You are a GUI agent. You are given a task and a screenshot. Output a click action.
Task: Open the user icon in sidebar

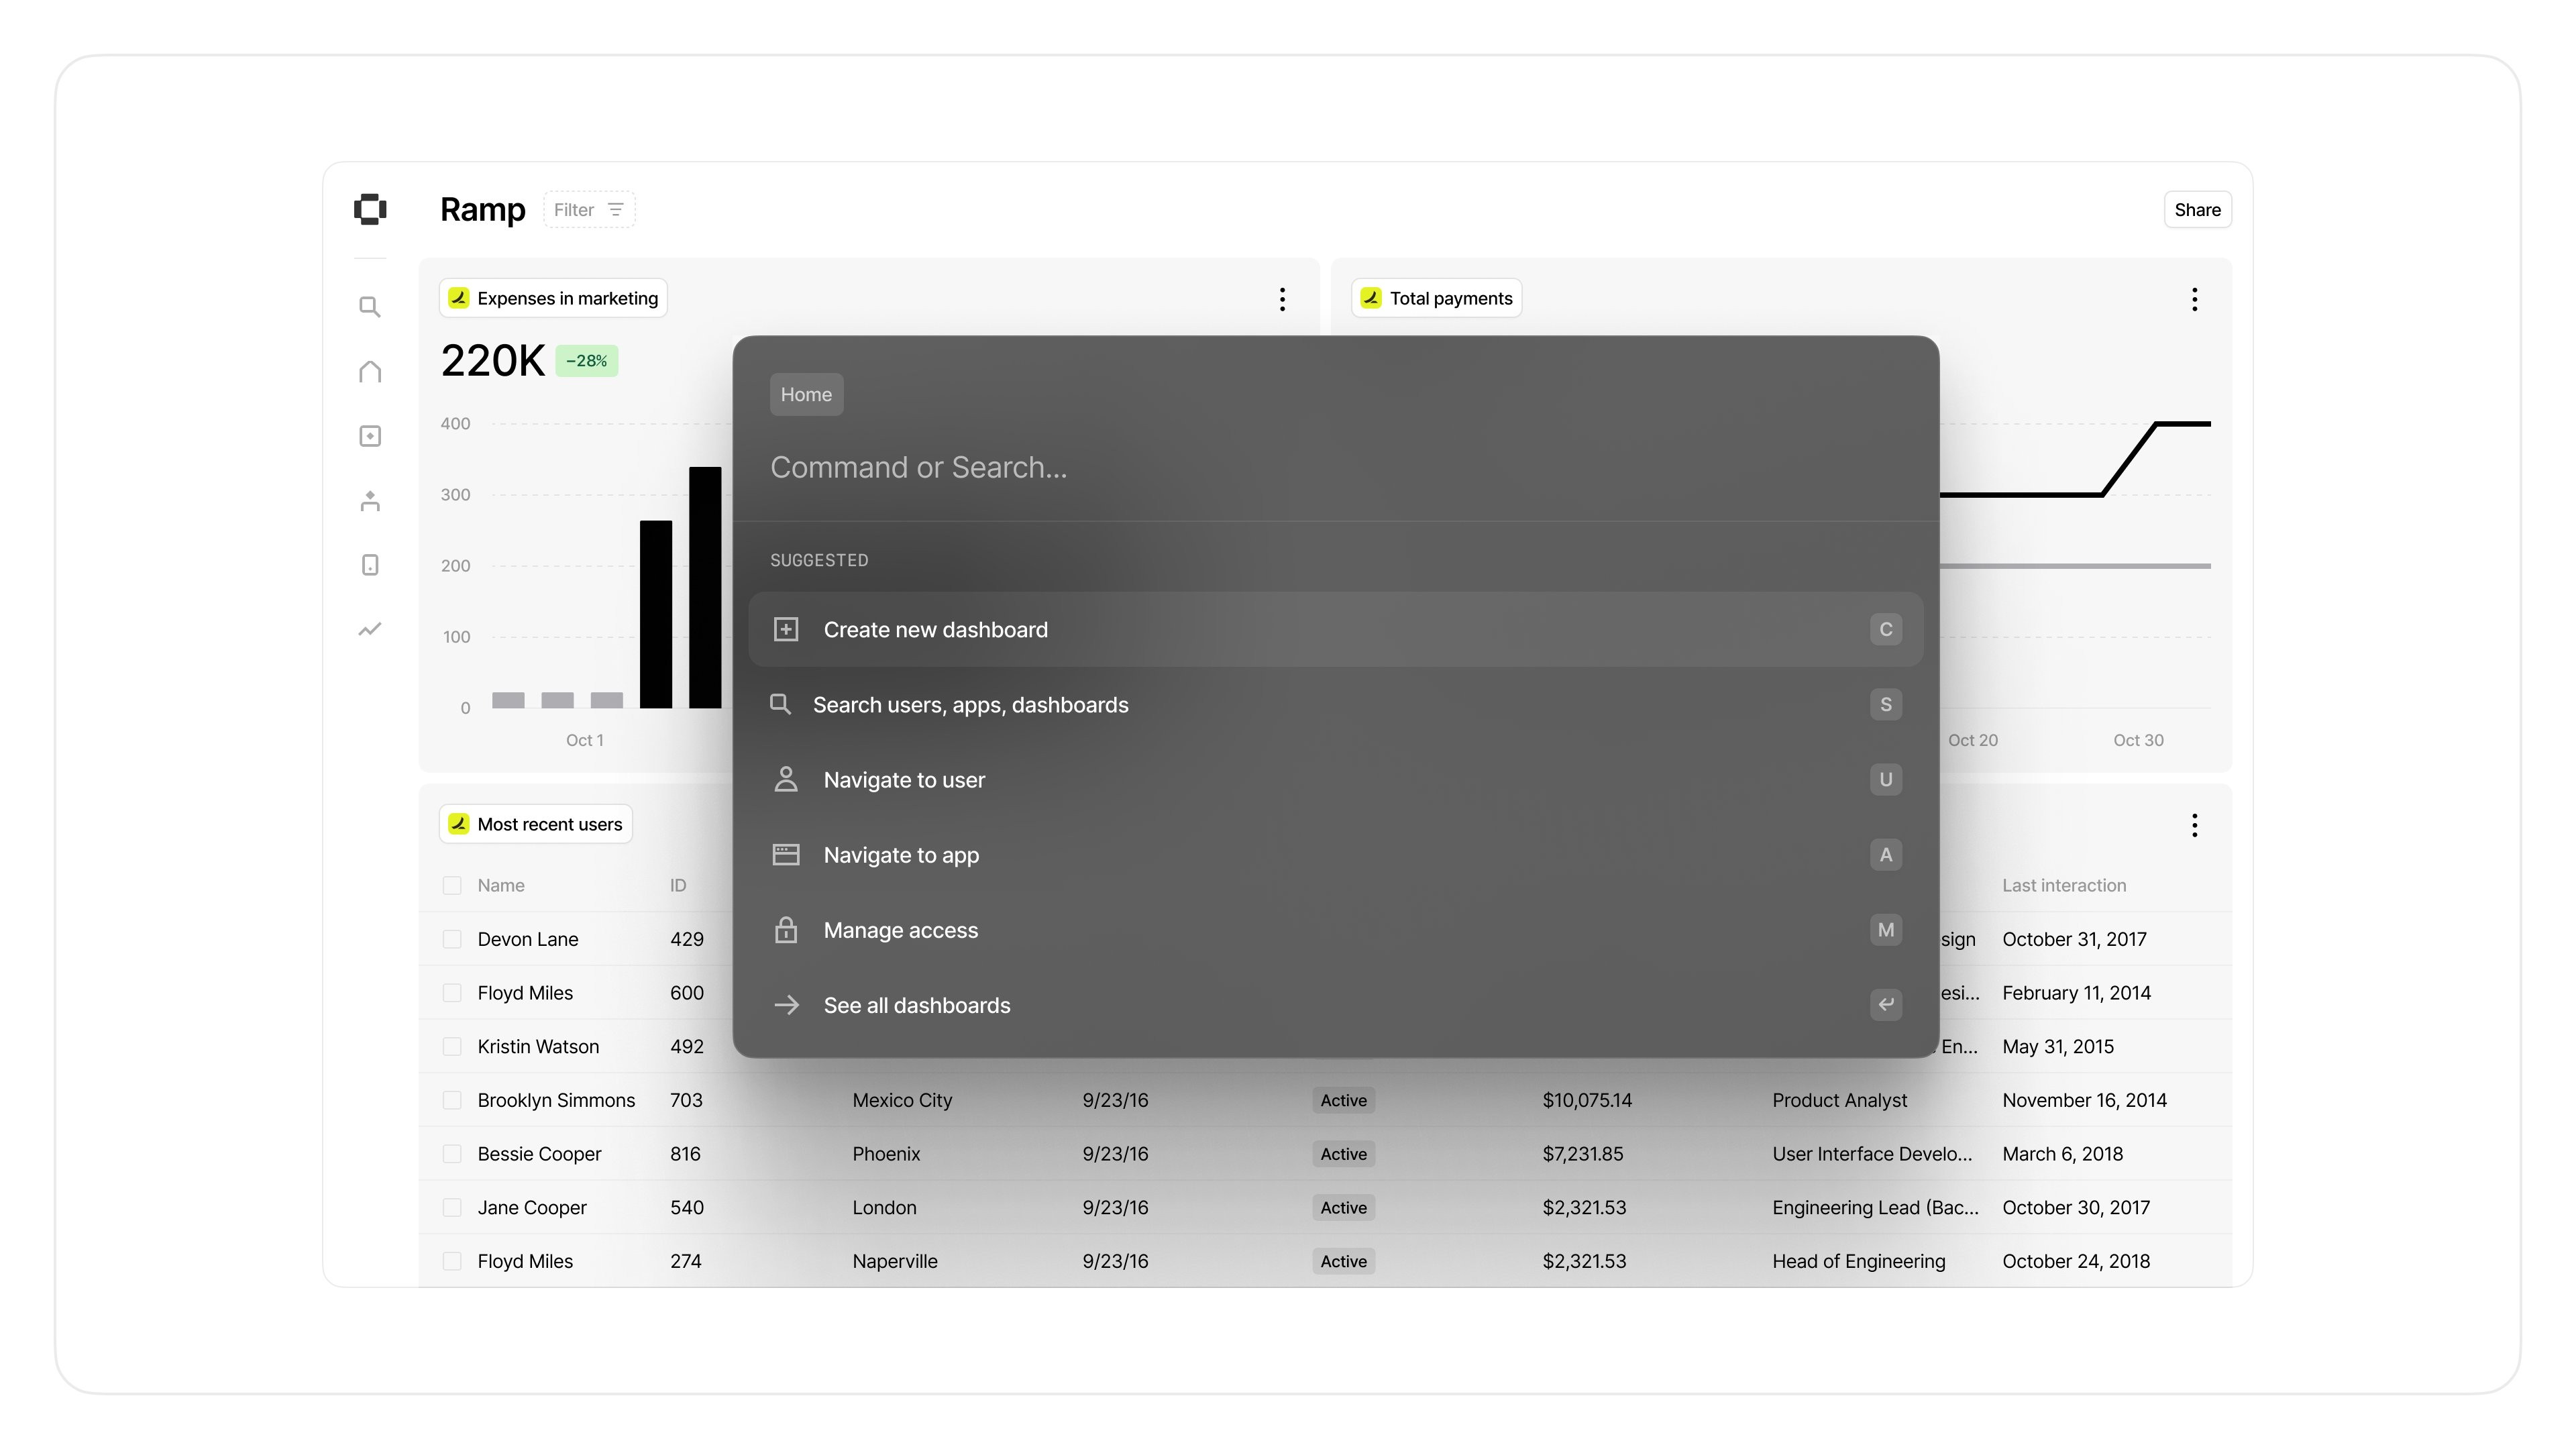370,501
